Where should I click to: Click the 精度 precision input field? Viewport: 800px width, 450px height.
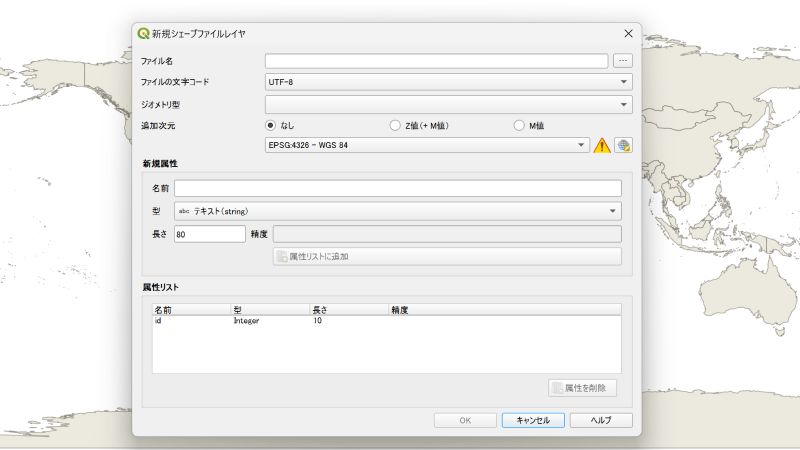coord(447,234)
